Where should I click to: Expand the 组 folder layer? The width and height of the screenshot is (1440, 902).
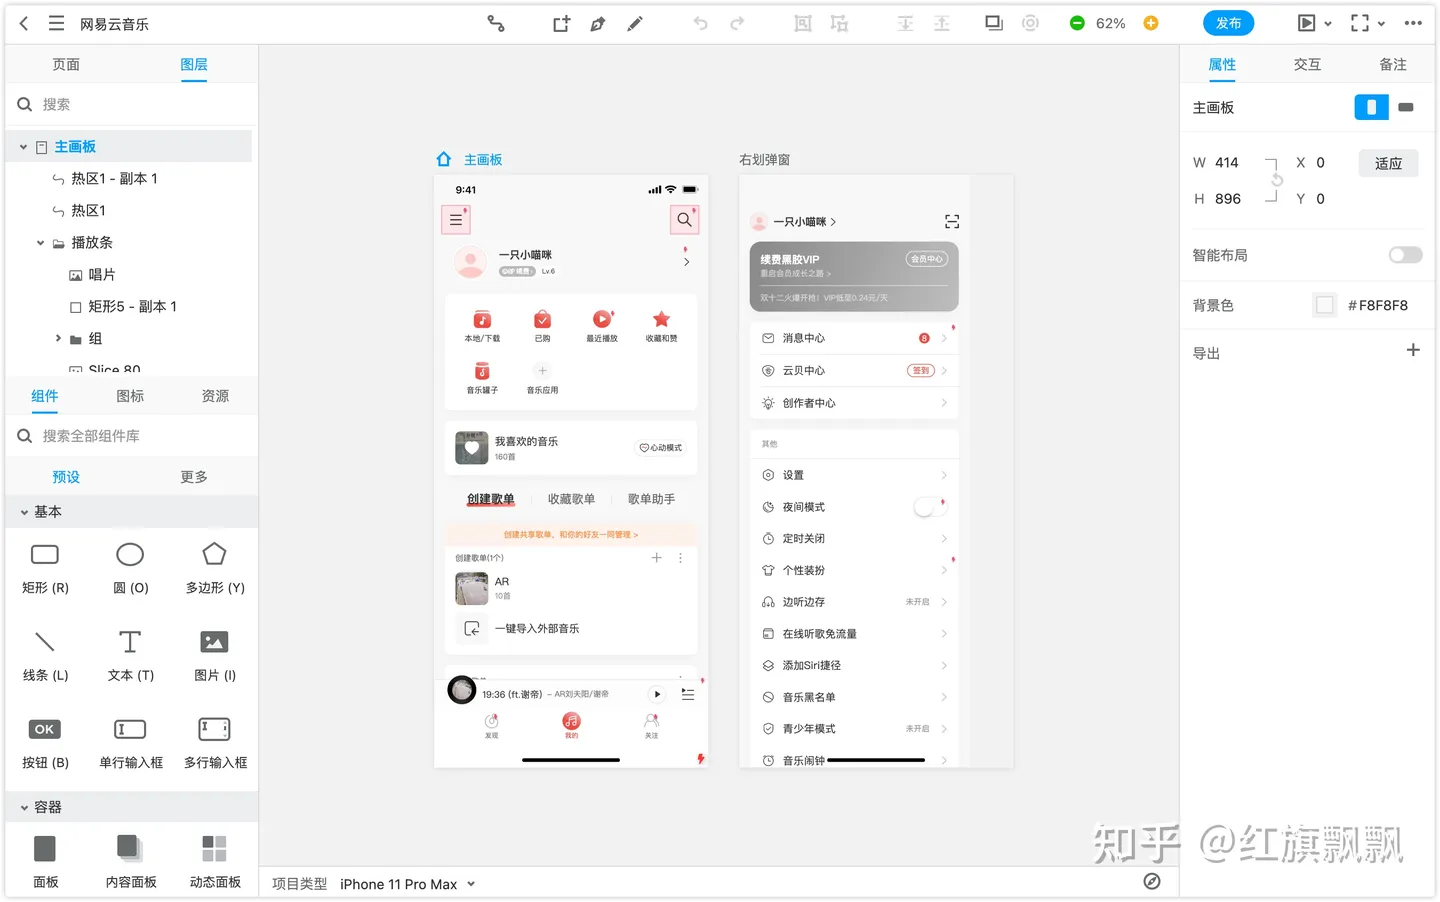(x=58, y=338)
